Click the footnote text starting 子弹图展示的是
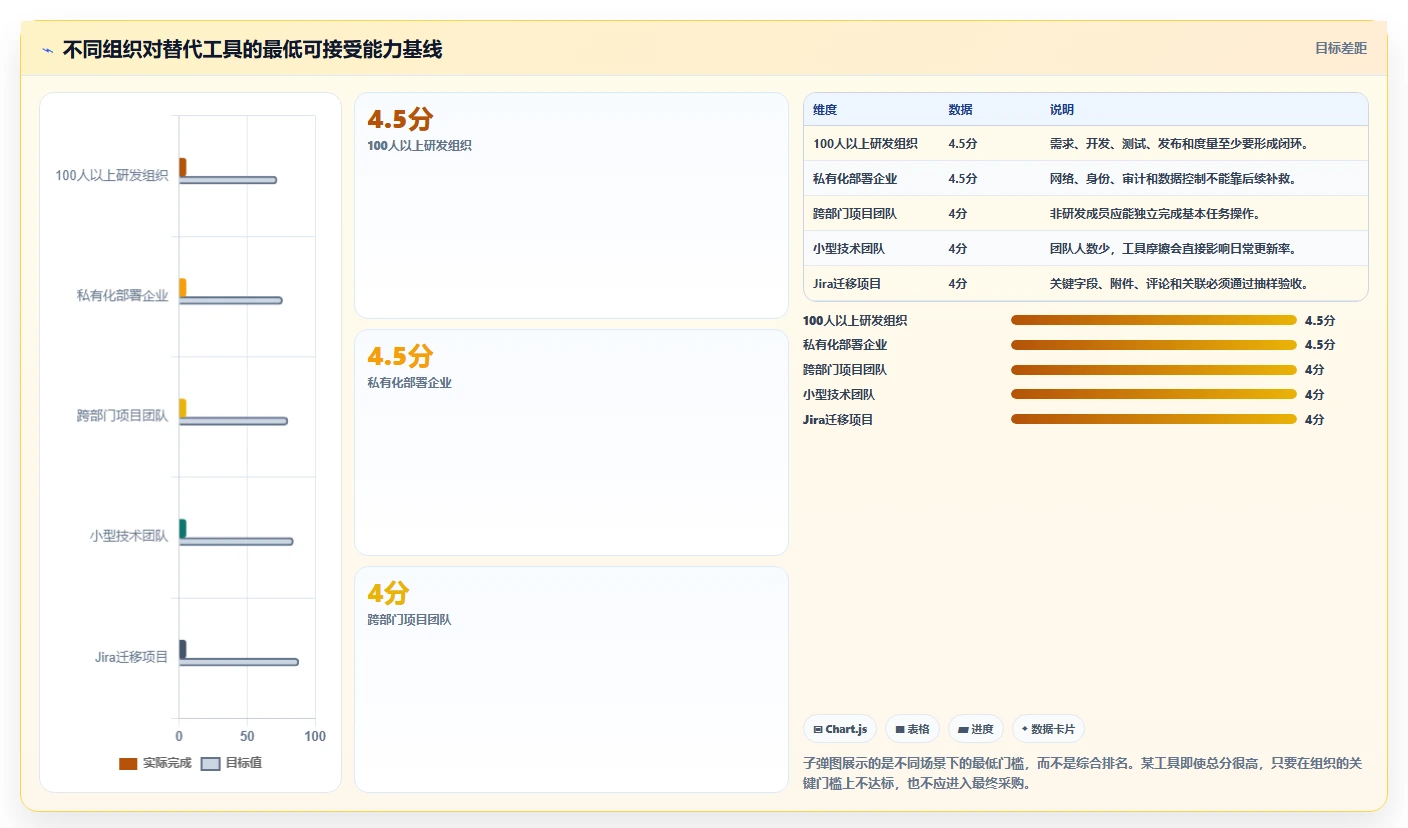The width and height of the screenshot is (1408, 828). pos(1082,773)
